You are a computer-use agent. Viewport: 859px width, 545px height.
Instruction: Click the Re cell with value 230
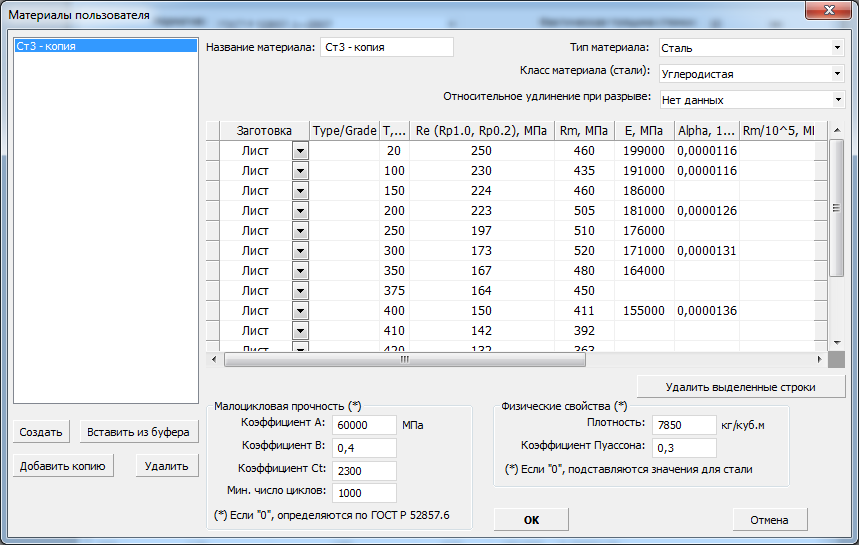coord(482,171)
